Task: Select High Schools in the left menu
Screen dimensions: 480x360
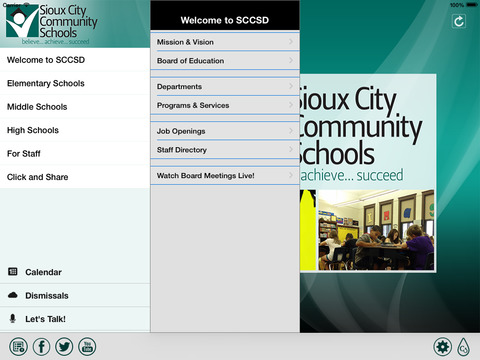Action: point(75,130)
